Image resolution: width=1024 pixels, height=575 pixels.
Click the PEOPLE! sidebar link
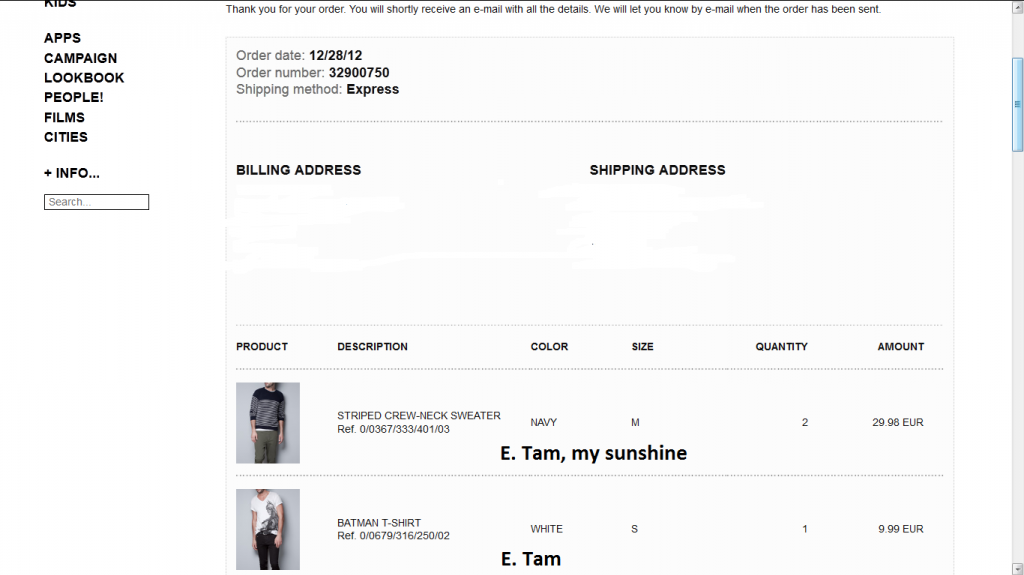[73, 98]
